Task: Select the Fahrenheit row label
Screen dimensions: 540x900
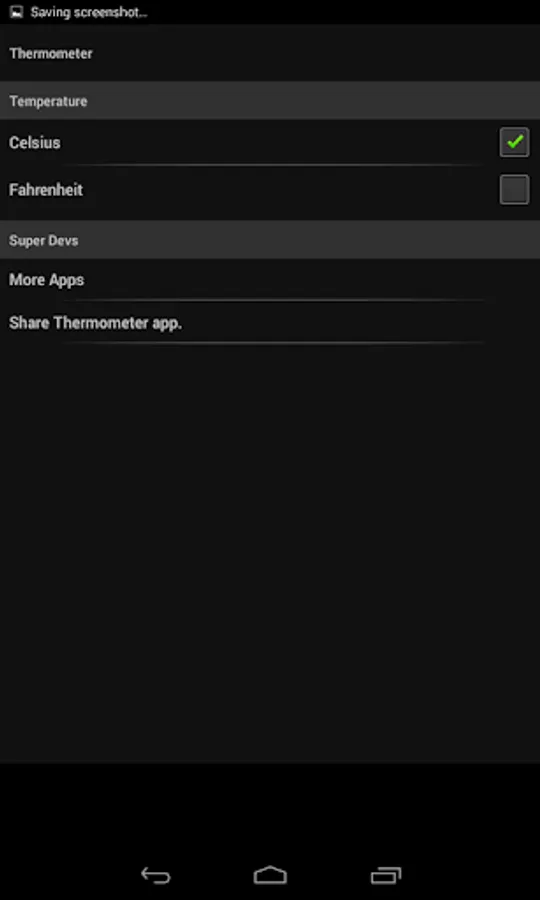Action: coord(46,190)
